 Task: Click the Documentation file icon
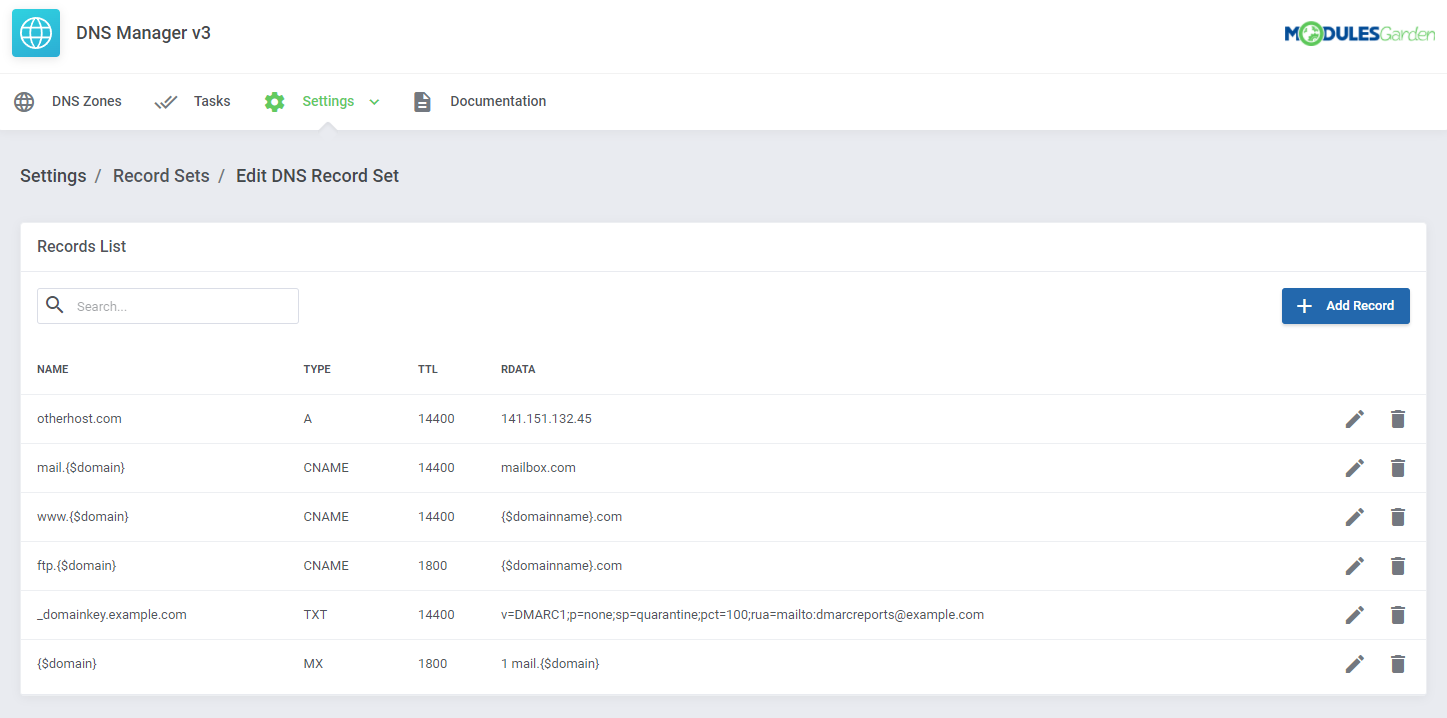pos(422,102)
